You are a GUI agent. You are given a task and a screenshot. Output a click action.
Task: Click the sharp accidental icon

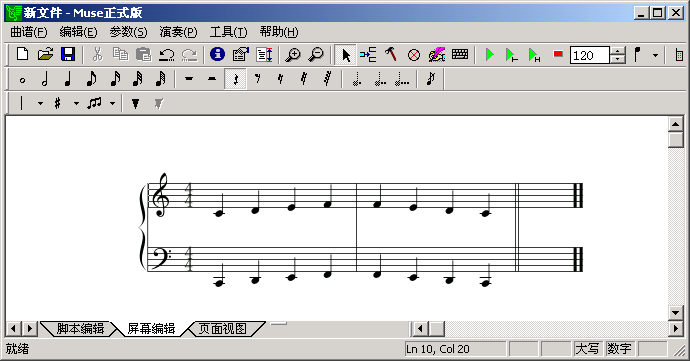coord(57,103)
